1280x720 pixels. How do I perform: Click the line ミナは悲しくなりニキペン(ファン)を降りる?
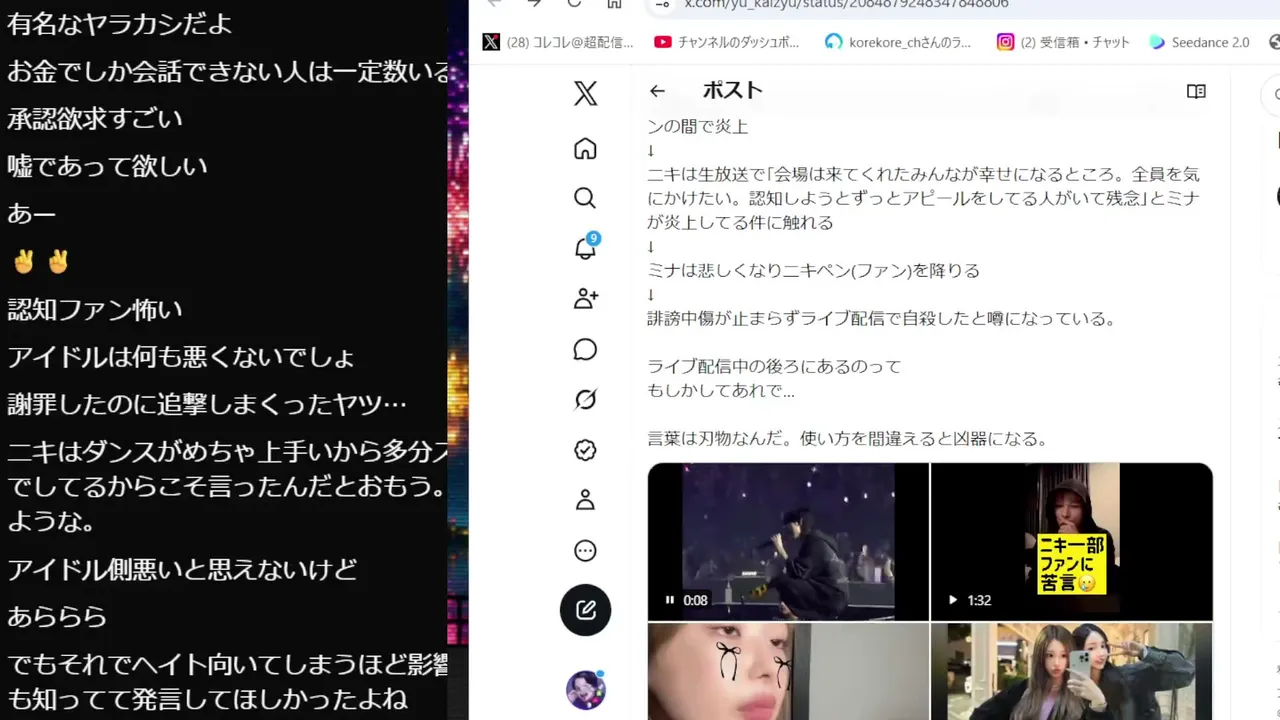pos(813,271)
